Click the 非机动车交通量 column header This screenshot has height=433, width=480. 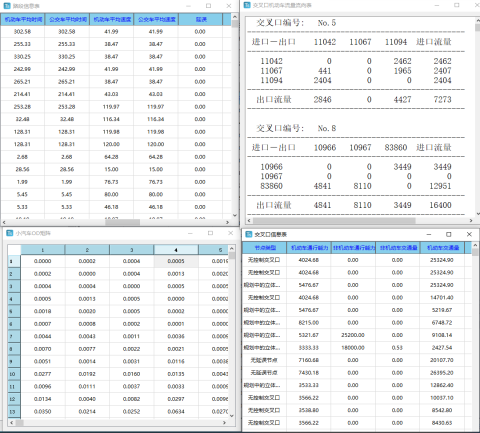[x=398, y=248]
